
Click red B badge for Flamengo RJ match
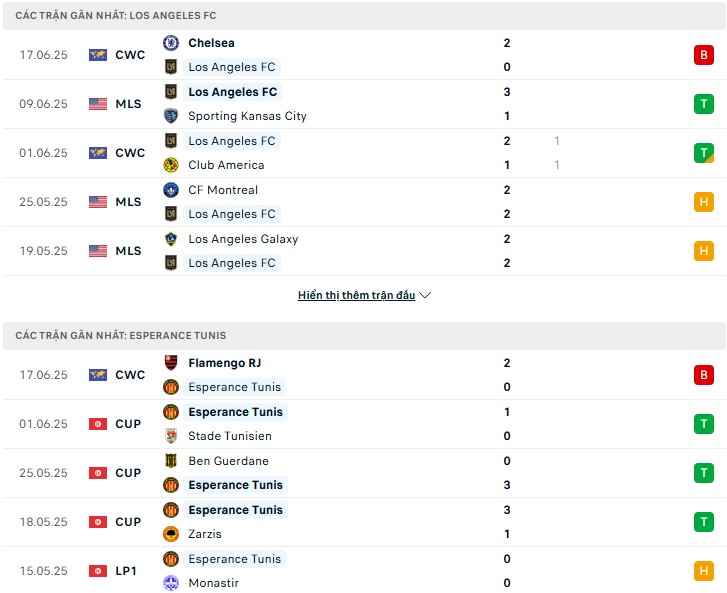click(x=703, y=375)
